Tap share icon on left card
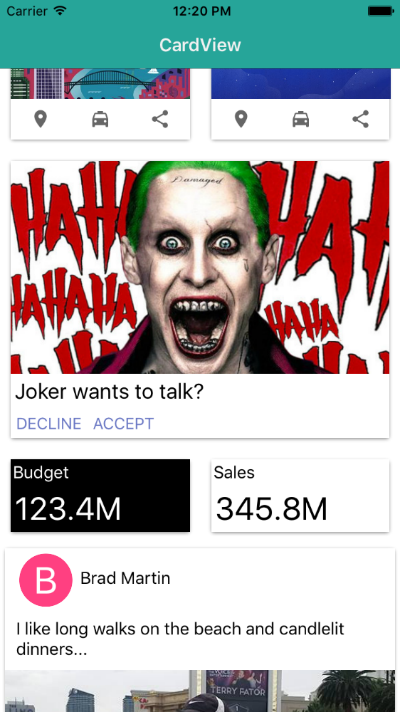 coord(160,119)
